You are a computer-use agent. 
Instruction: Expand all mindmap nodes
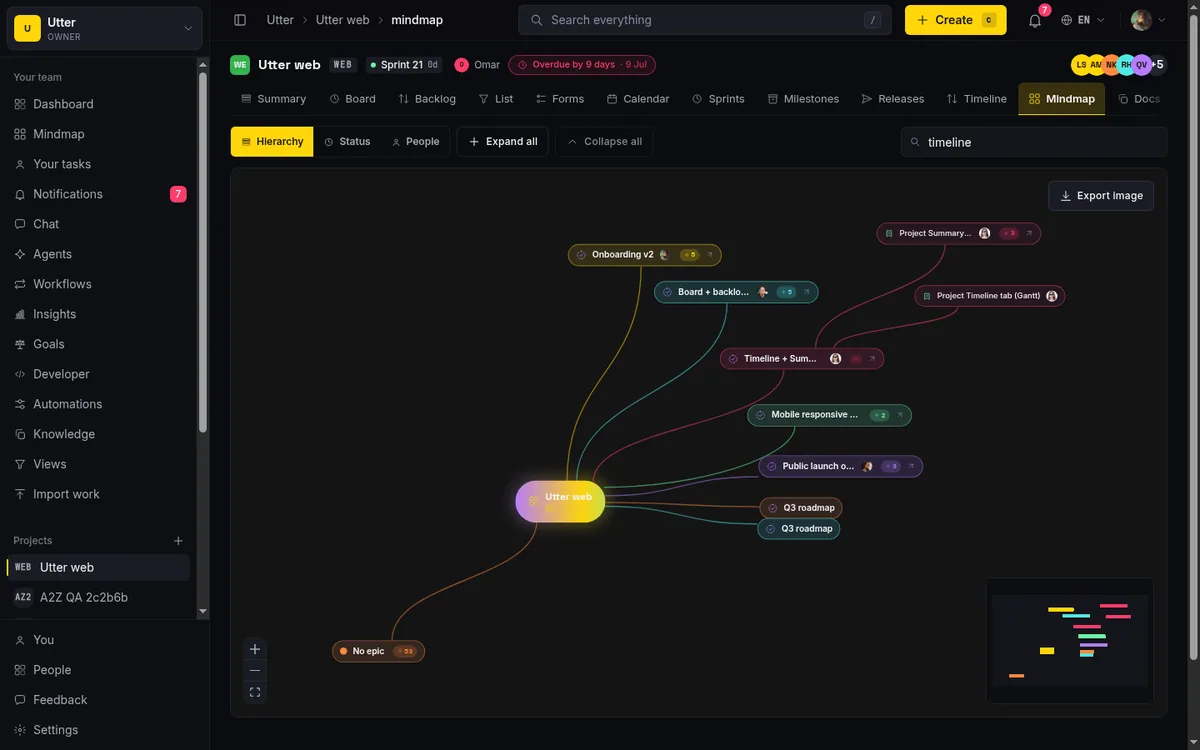503,142
